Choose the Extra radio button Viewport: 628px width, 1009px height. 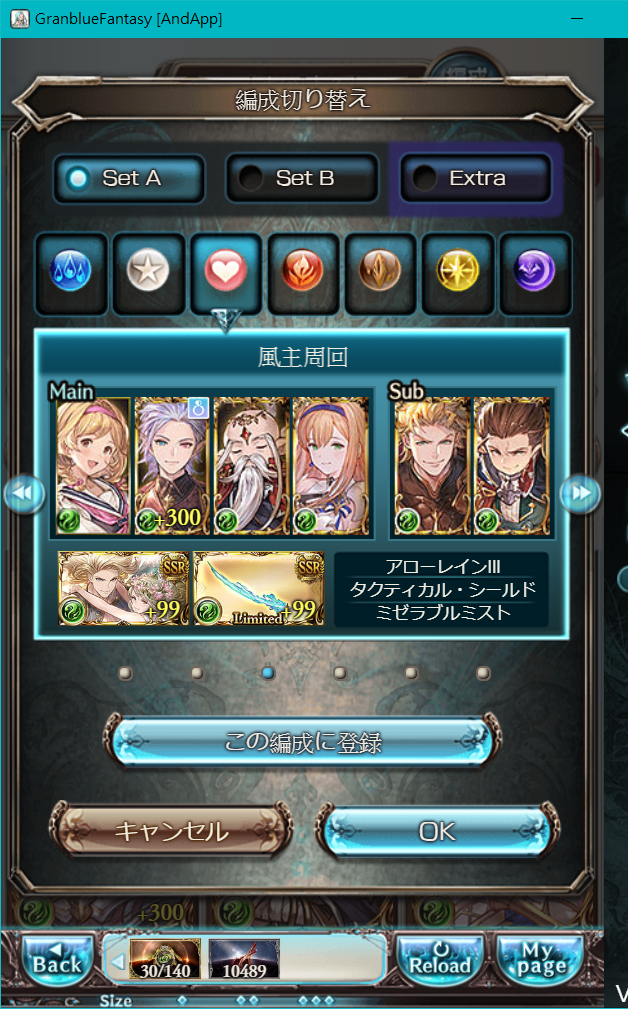[476, 178]
